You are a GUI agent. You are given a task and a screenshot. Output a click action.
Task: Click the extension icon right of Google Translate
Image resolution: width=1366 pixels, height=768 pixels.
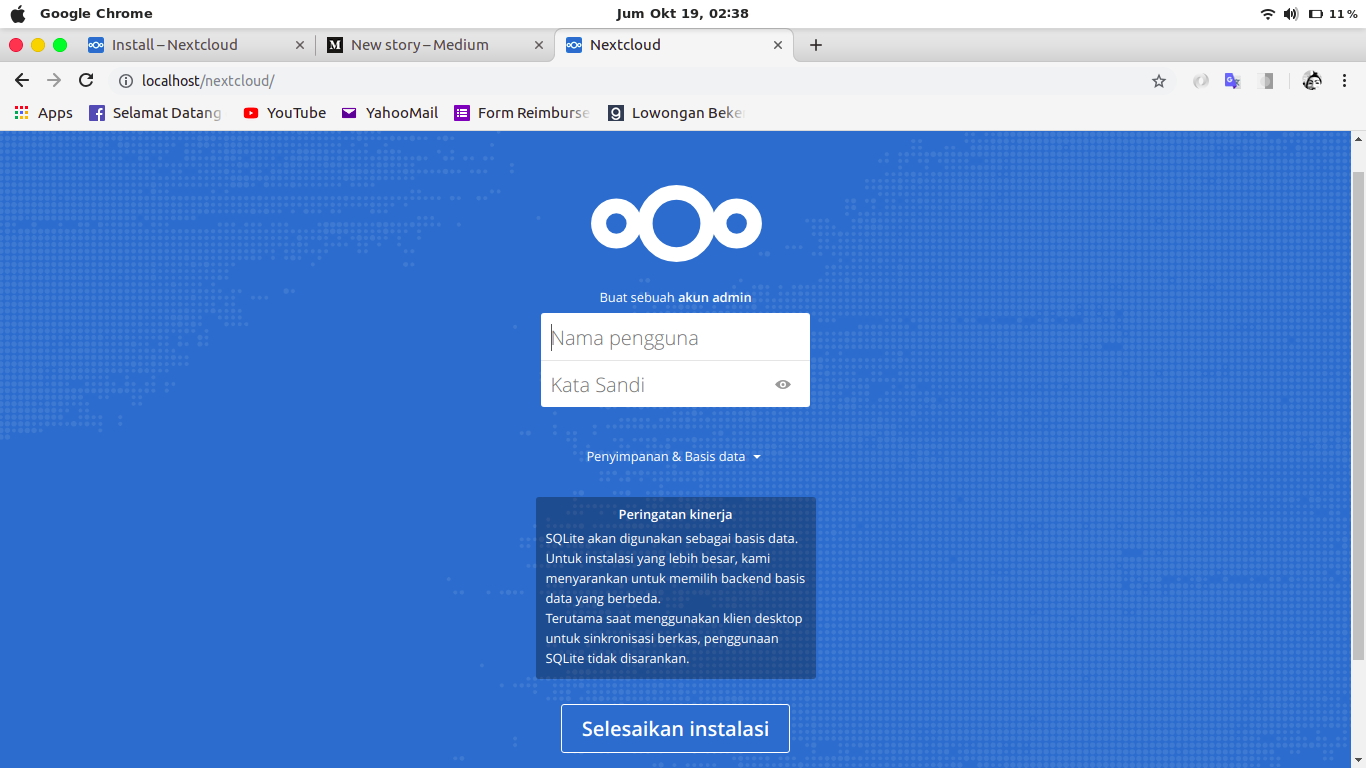click(x=1265, y=81)
